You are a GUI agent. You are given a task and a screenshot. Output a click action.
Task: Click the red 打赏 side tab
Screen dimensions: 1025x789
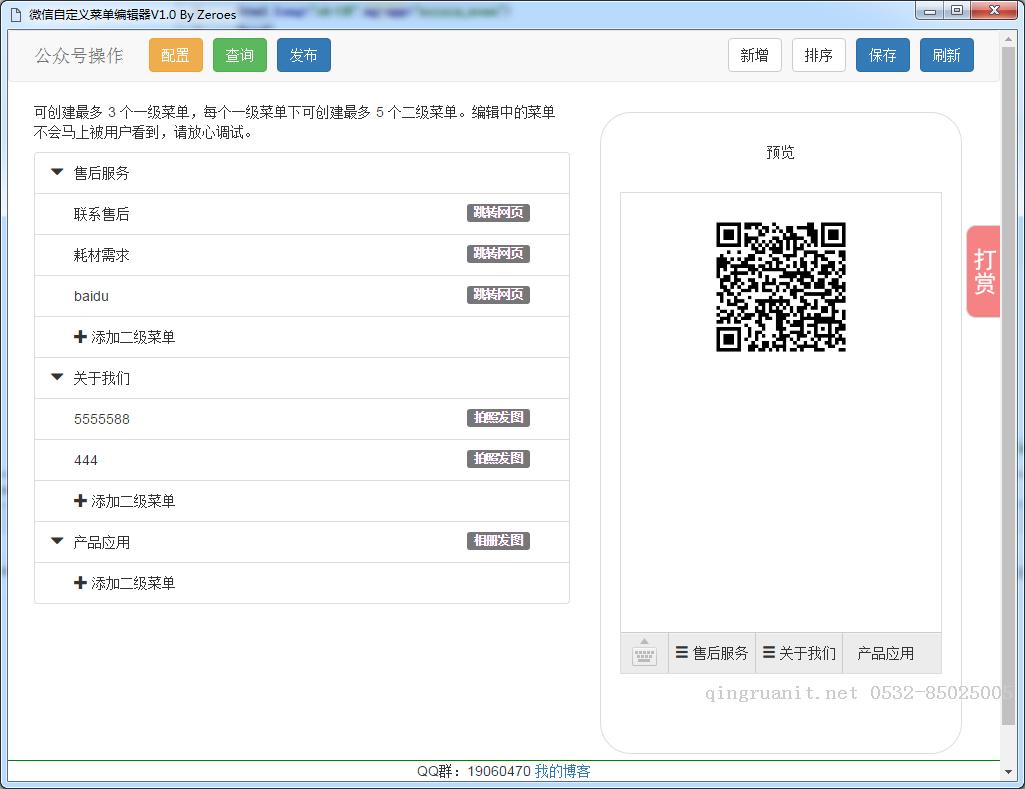coord(984,271)
